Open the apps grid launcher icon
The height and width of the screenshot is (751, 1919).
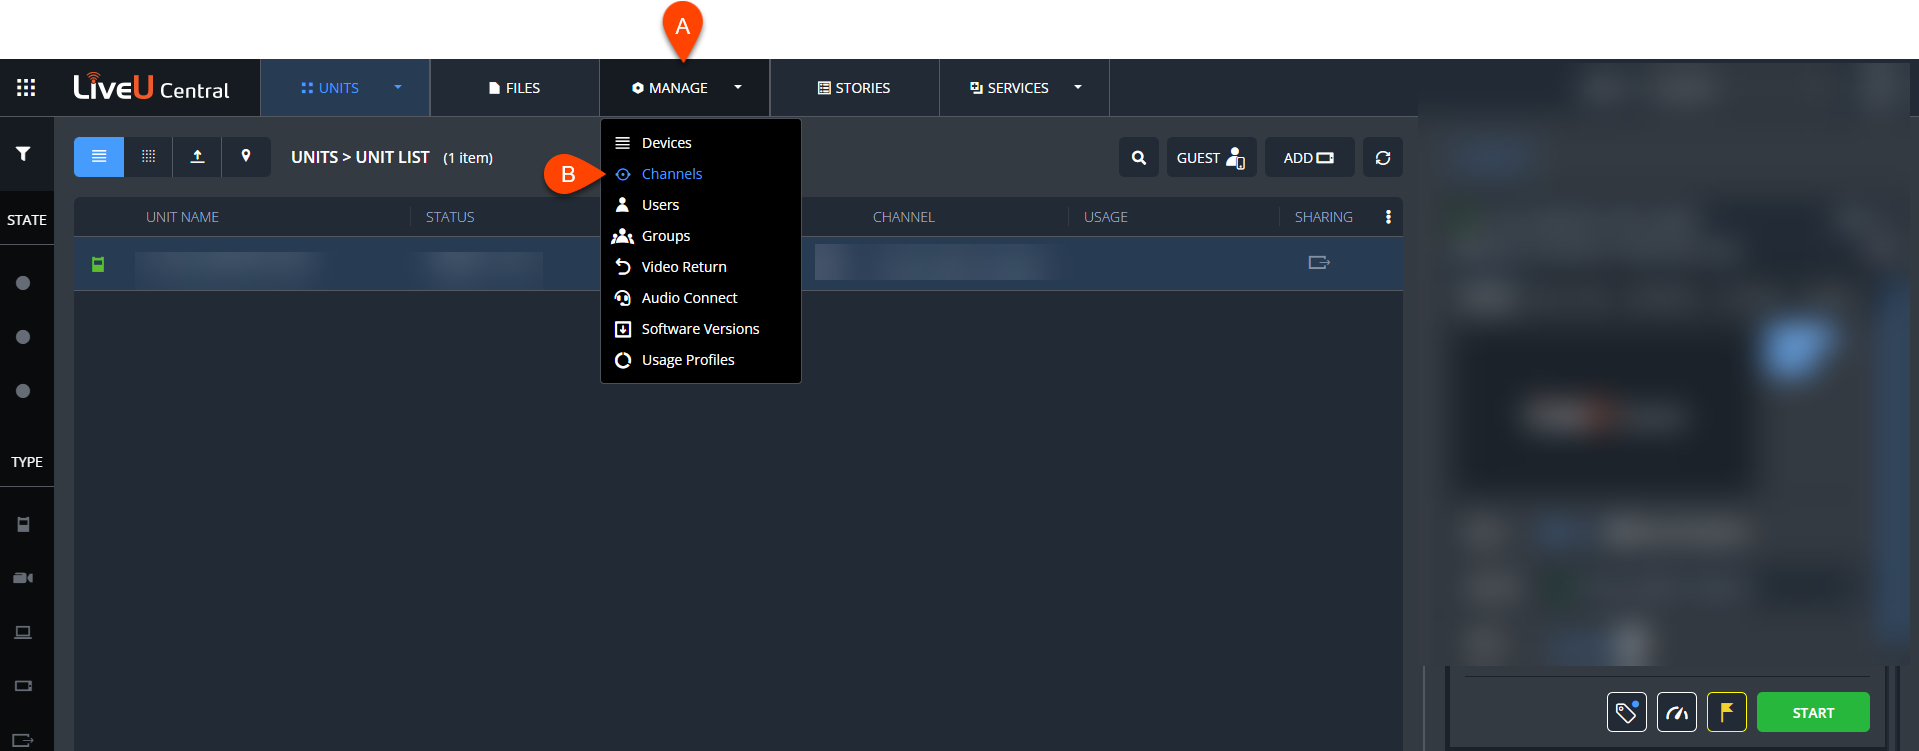tap(26, 88)
